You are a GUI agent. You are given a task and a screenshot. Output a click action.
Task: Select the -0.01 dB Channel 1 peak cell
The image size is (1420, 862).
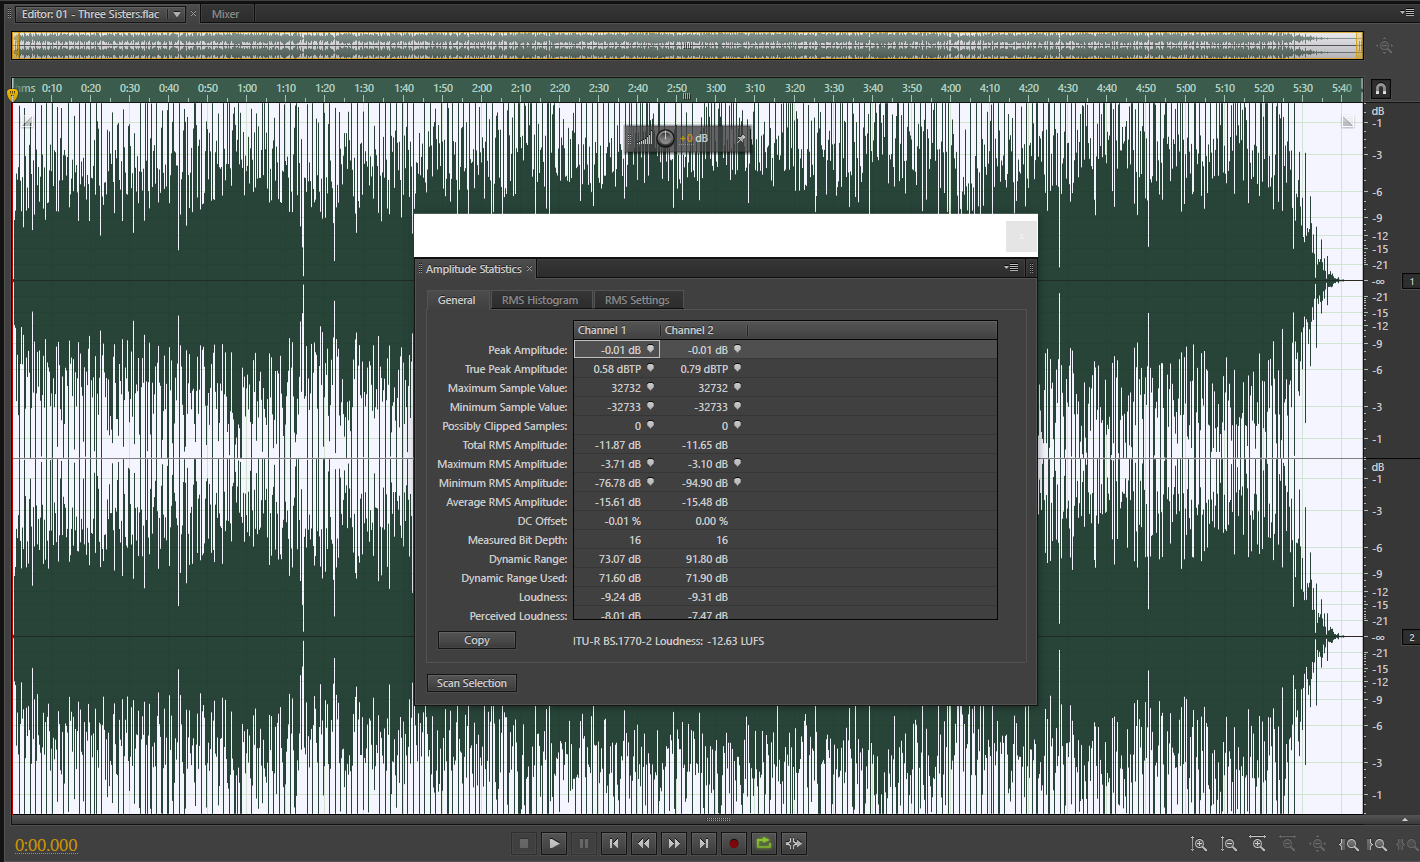point(617,350)
